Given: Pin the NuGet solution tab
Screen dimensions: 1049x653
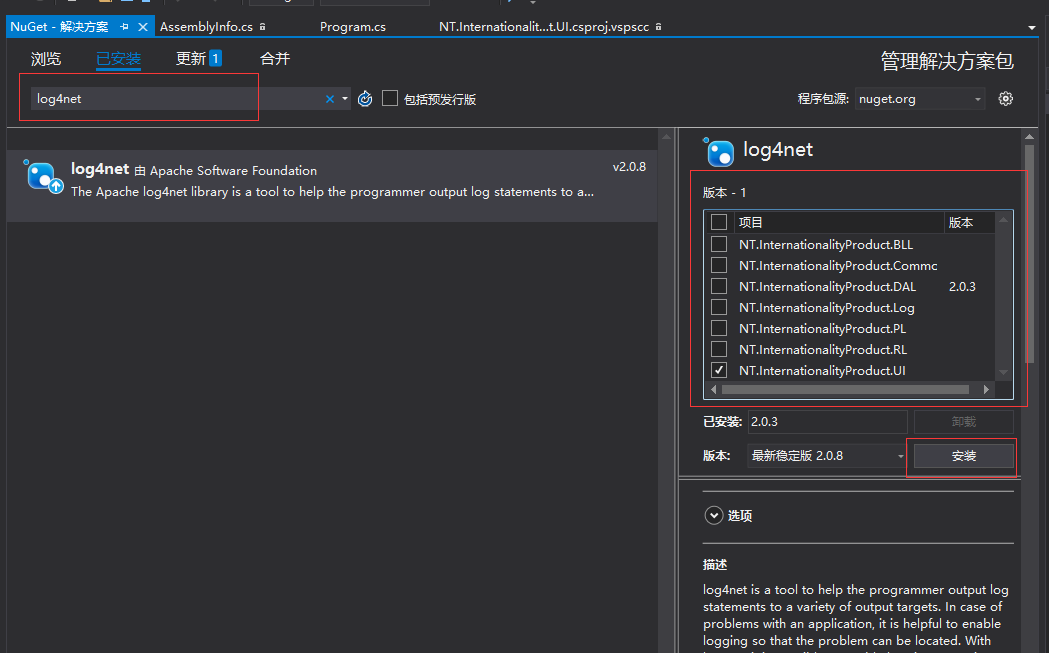Looking at the screenshot, I should pos(124,27).
